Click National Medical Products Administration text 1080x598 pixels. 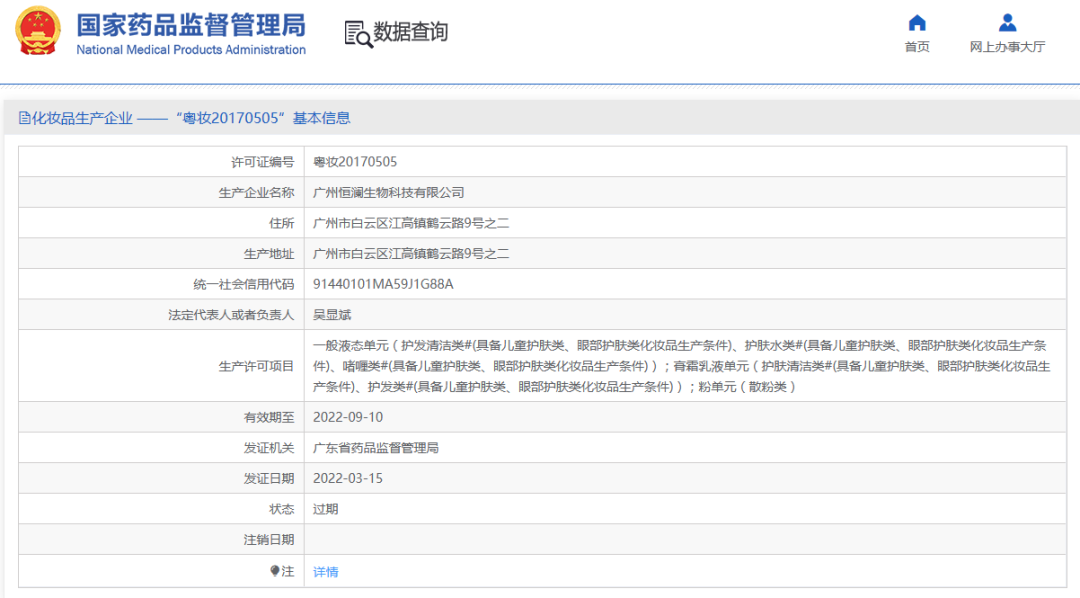coord(191,50)
